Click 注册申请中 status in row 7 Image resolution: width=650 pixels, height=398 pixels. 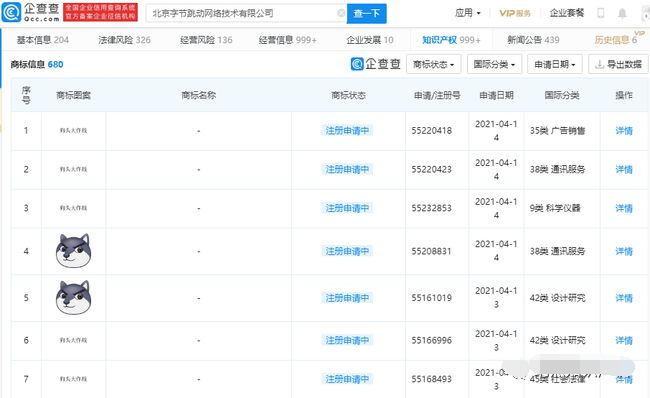tap(347, 379)
